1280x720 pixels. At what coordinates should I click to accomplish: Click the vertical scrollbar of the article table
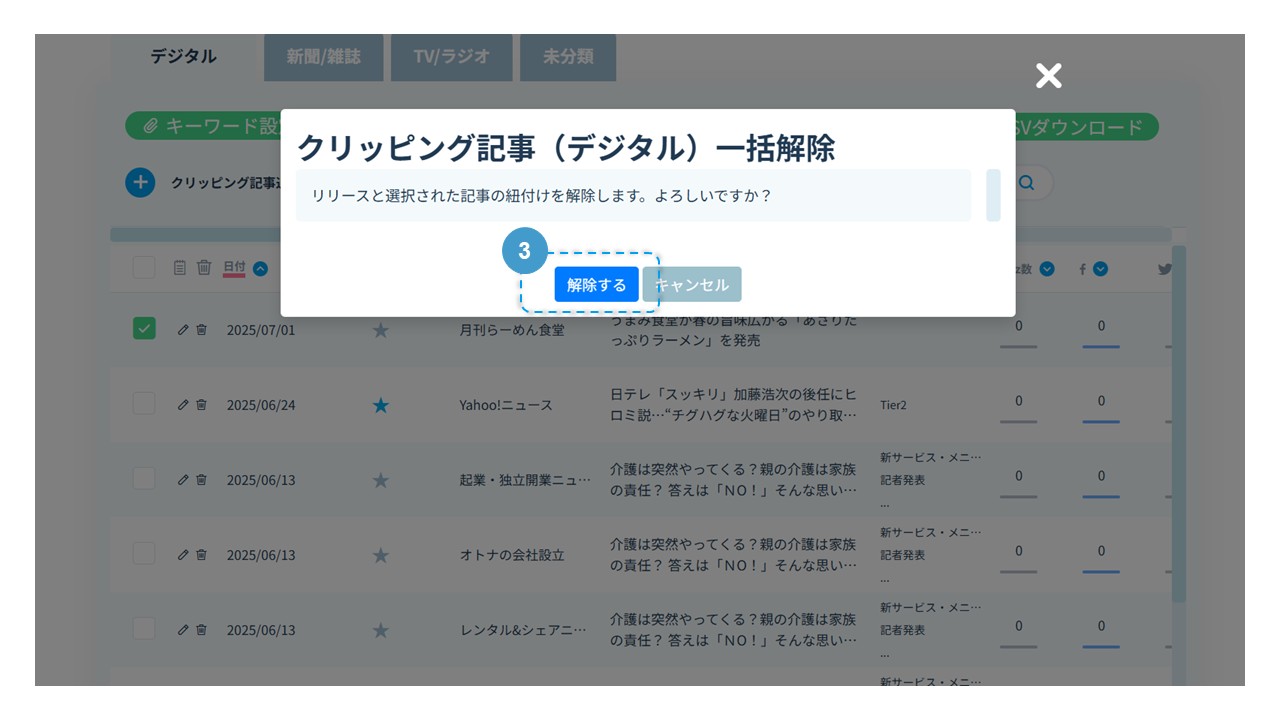[1178, 420]
